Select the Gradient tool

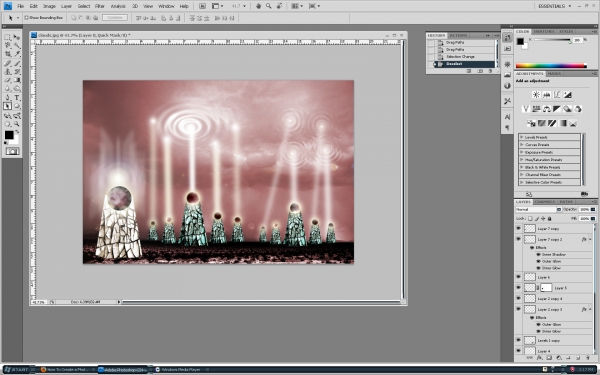pos(16,80)
